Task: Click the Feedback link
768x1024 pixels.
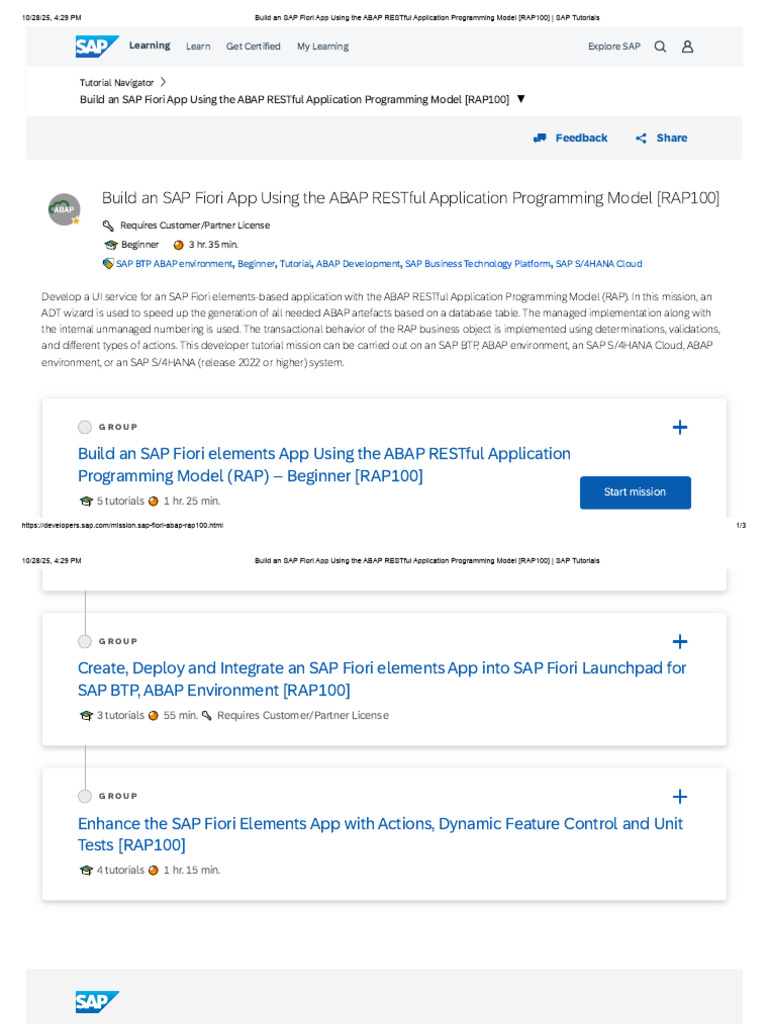Action: (x=581, y=138)
